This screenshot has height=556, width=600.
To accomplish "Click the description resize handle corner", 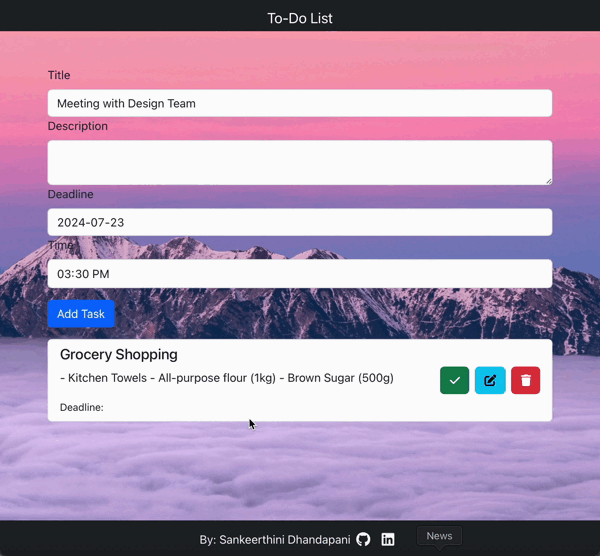I will [x=549, y=181].
